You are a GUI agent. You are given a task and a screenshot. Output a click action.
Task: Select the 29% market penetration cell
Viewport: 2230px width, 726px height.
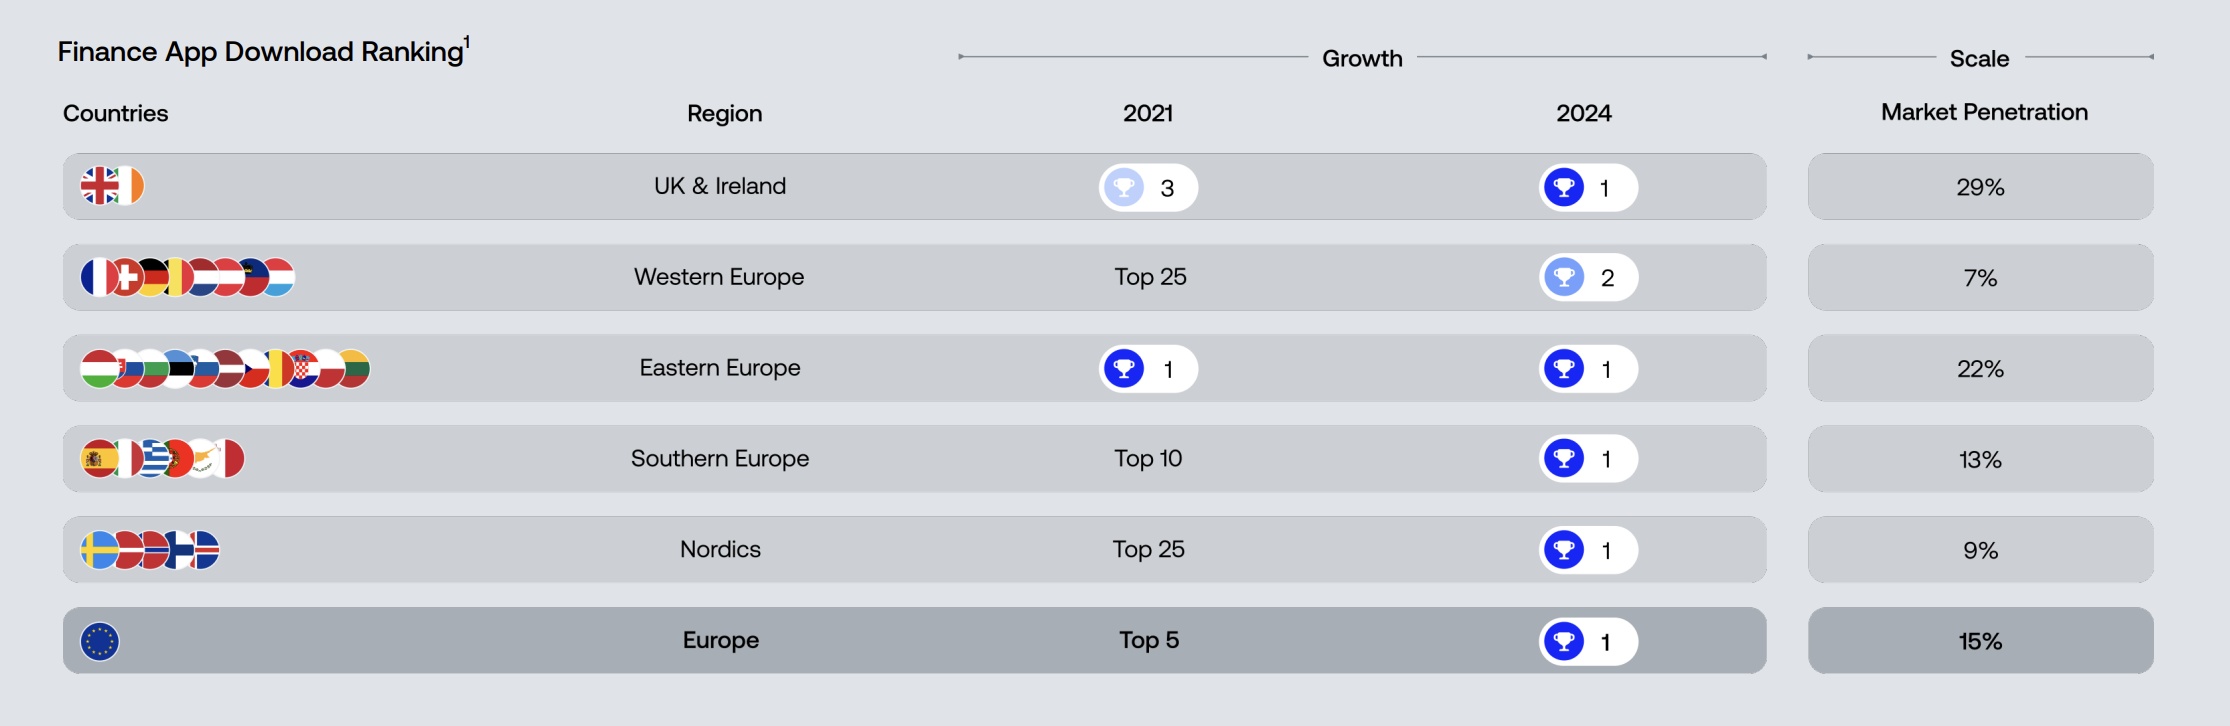(x=1980, y=187)
